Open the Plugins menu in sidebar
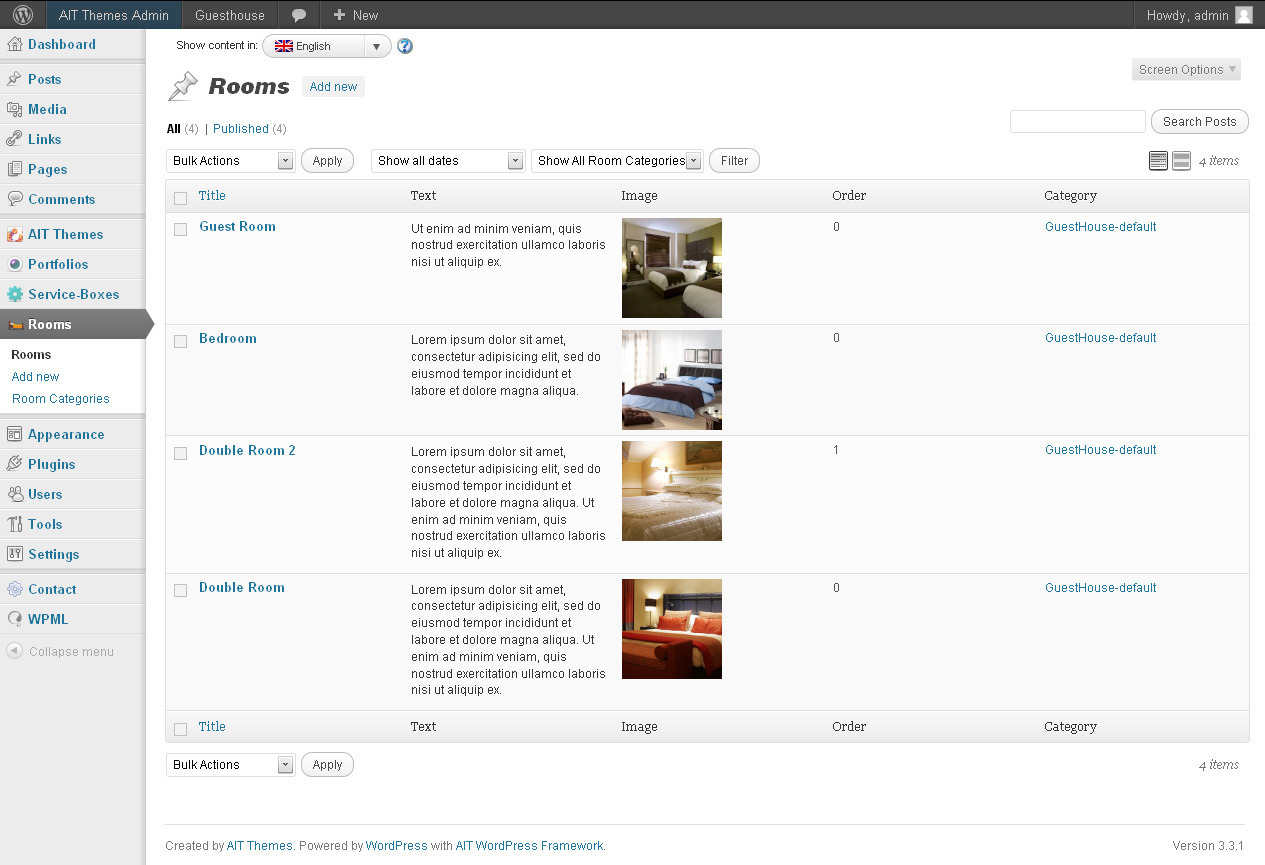Image resolution: width=1265 pixels, height=865 pixels. [x=52, y=464]
